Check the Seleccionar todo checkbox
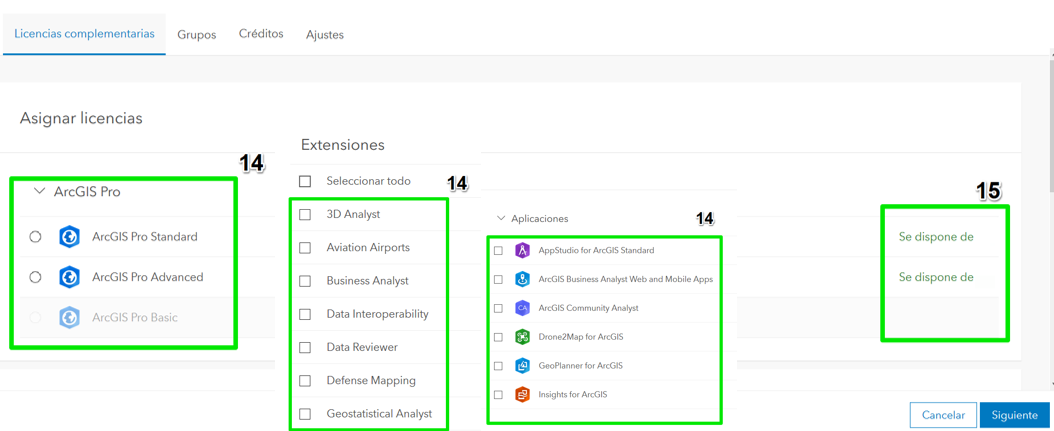The image size is (1054, 431). point(305,181)
